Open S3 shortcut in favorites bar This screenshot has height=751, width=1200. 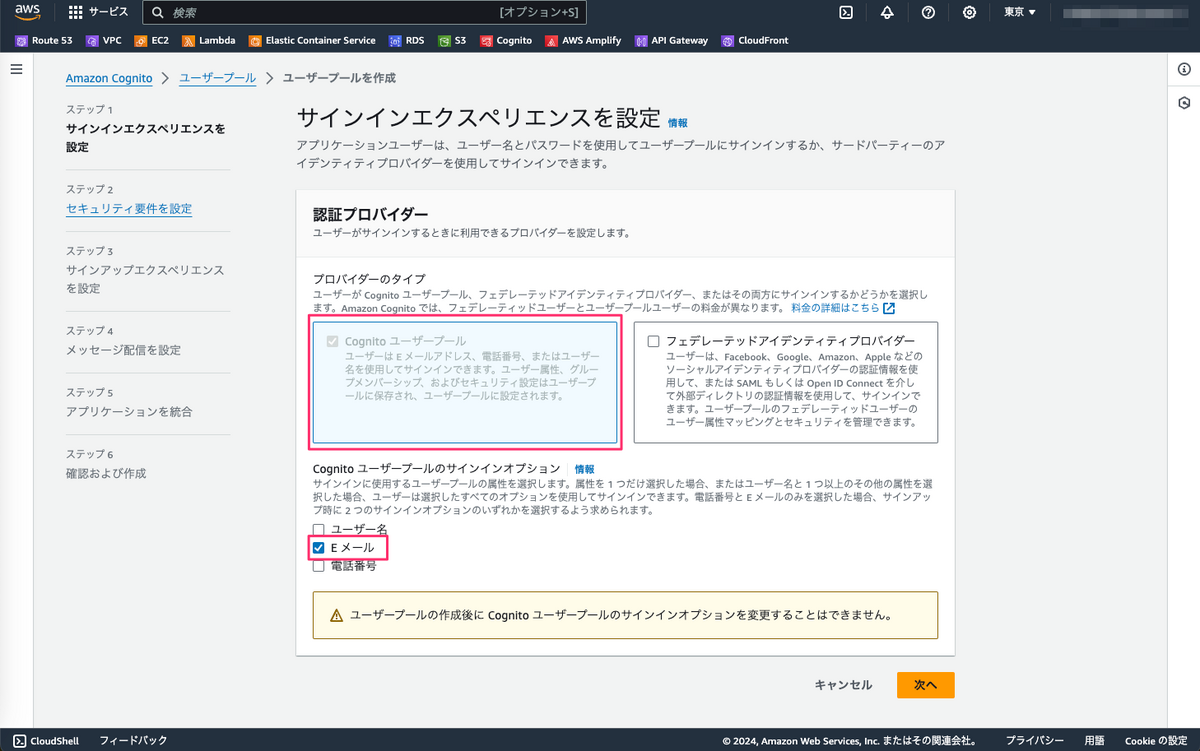pyautogui.click(x=451, y=41)
